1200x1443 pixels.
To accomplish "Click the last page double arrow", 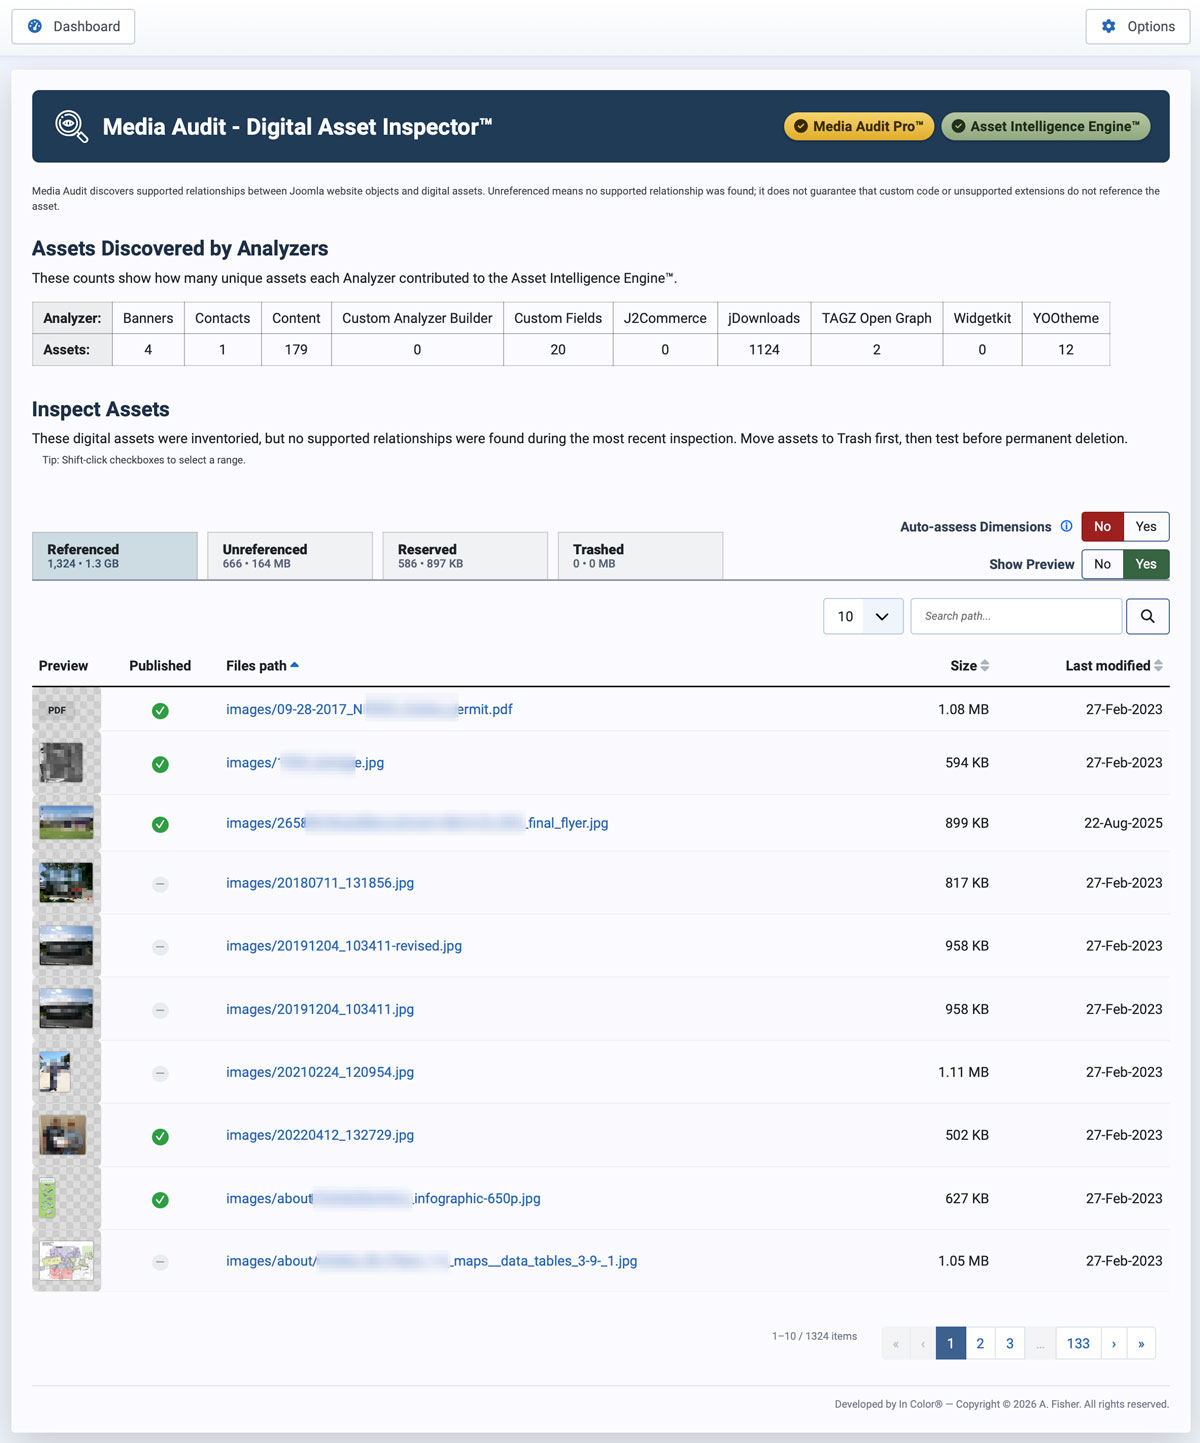I will point(1141,1343).
